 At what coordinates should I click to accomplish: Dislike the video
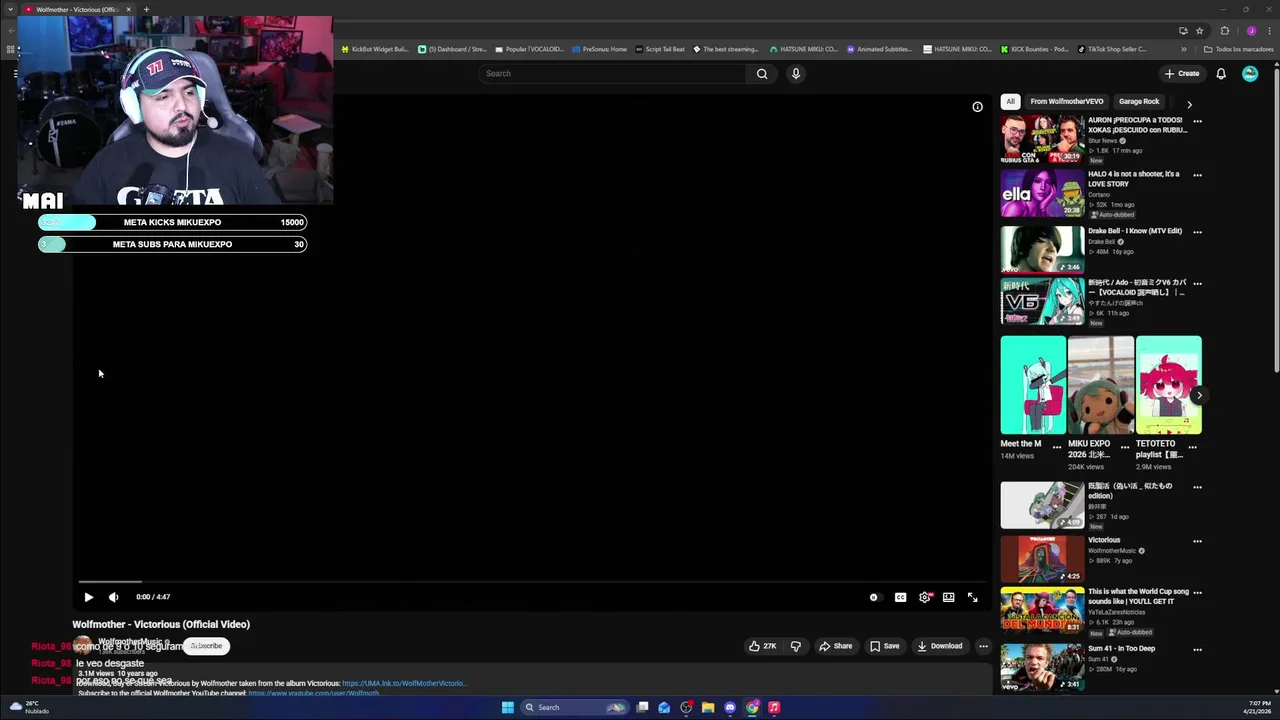[x=796, y=646]
